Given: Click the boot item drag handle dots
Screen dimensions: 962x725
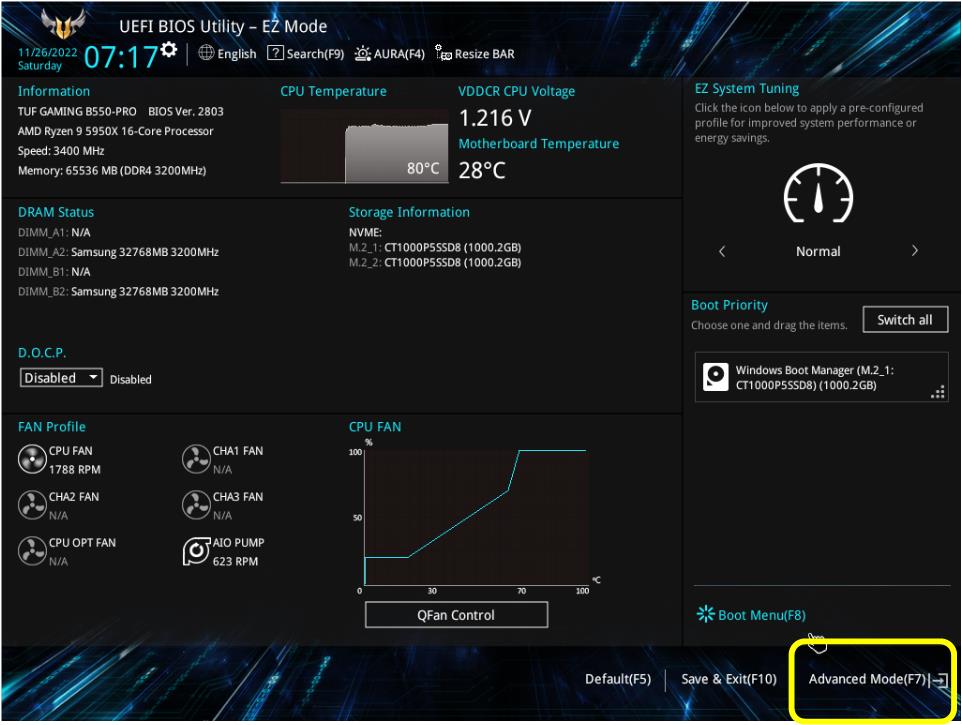Looking at the screenshot, I should (937, 393).
